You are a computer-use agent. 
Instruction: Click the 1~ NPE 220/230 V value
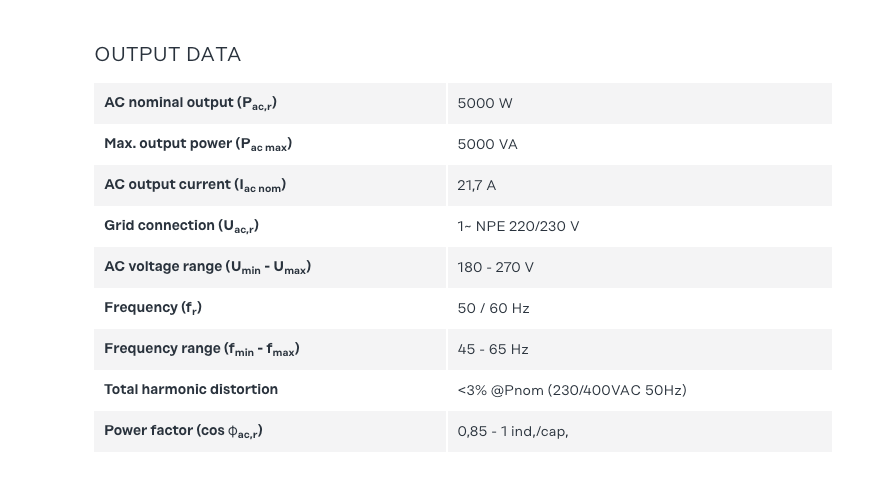click(x=518, y=226)
